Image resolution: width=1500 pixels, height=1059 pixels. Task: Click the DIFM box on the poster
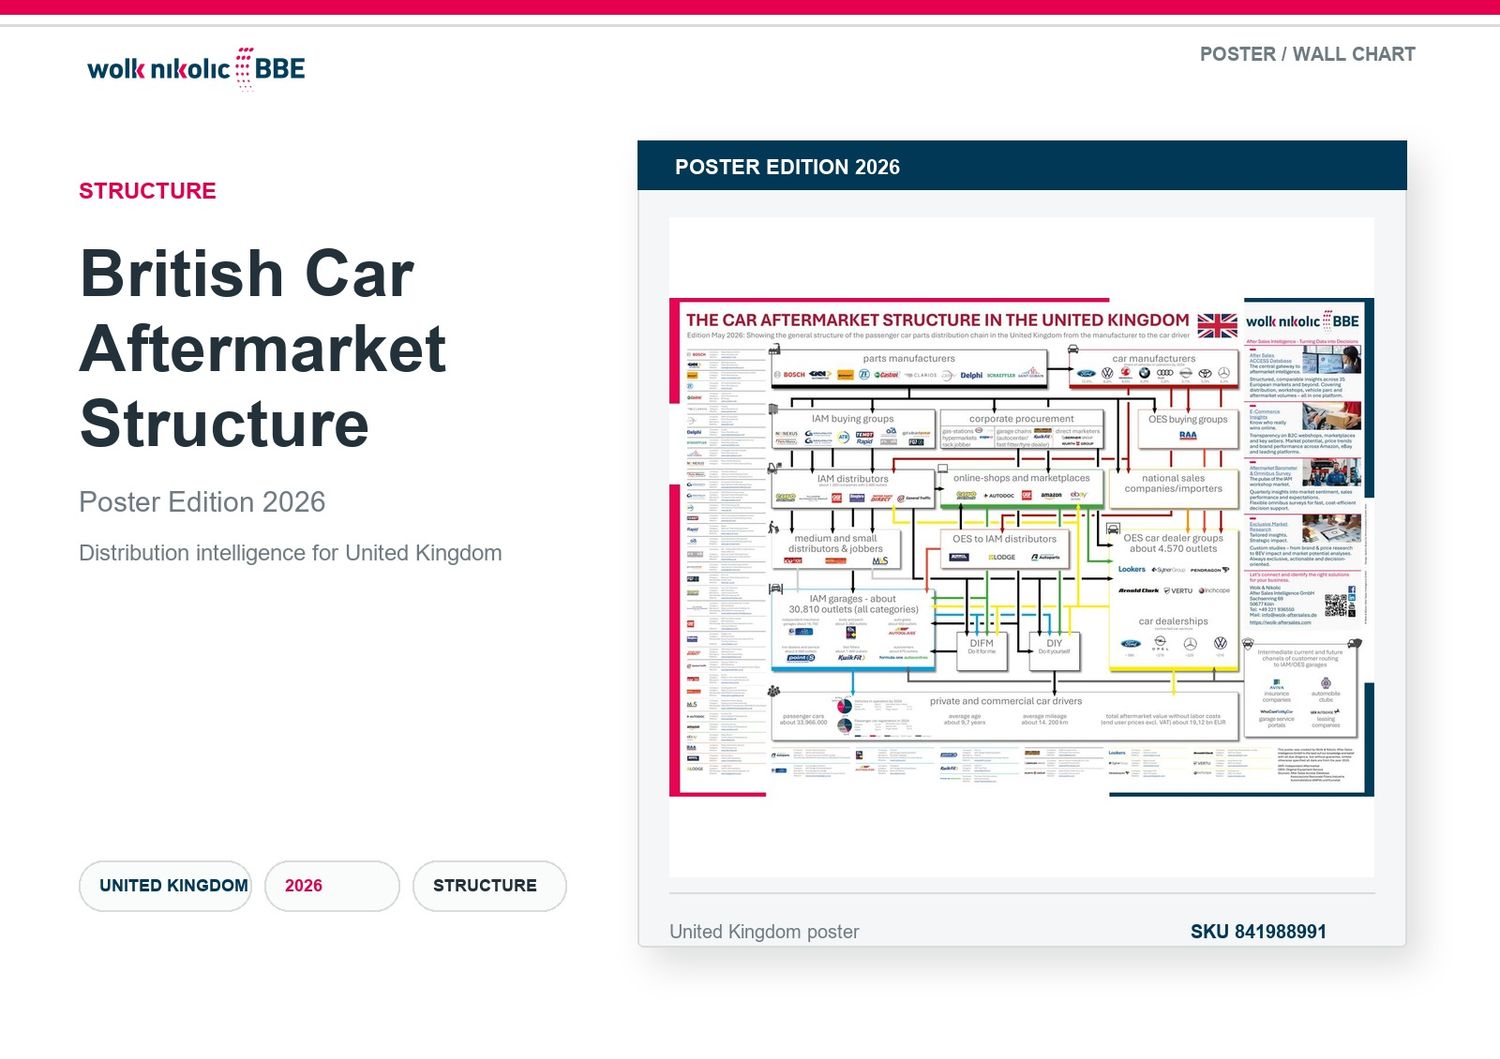[x=982, y=650]
